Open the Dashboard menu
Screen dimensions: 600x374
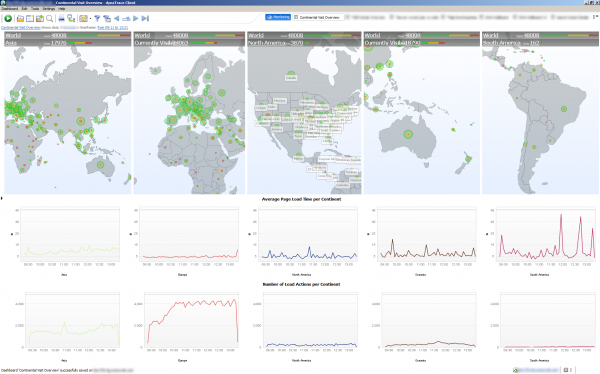[x=10, y=8]
